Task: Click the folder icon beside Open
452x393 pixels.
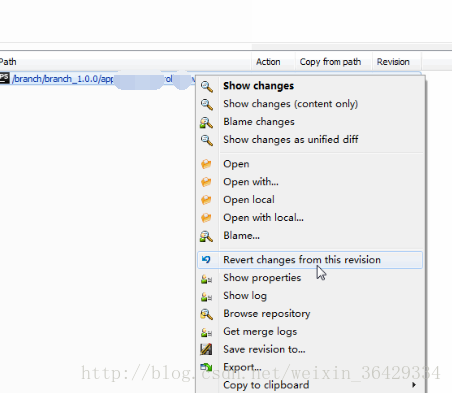Action: pos(206,164)
